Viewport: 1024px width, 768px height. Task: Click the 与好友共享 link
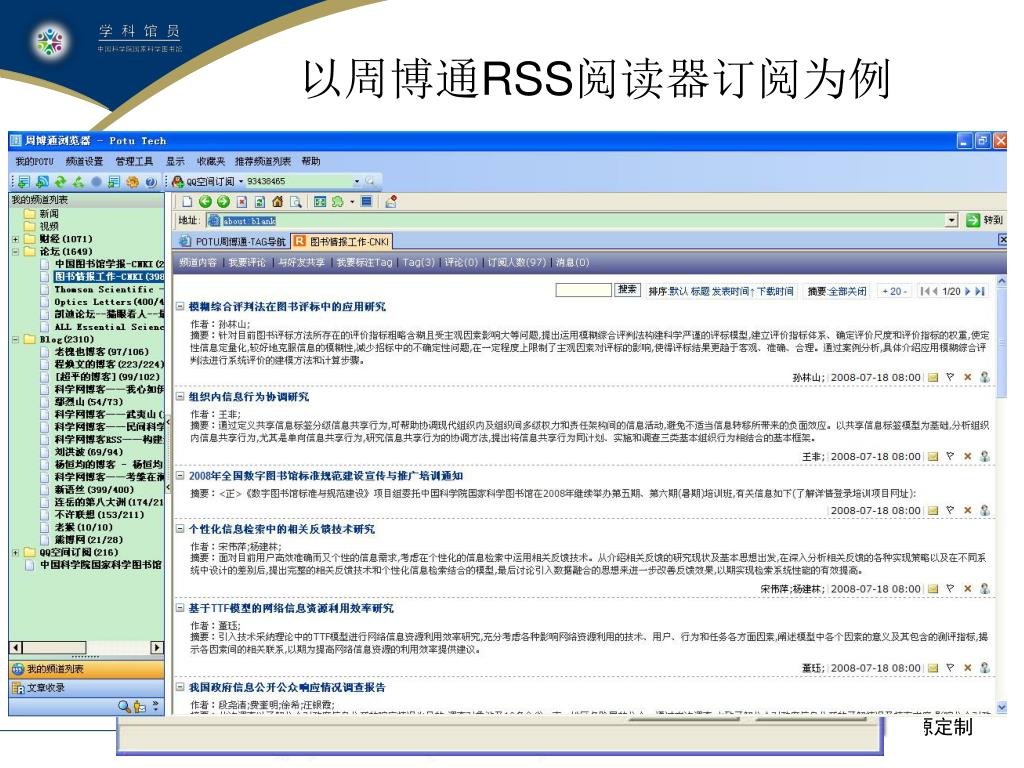coord(301,263)
